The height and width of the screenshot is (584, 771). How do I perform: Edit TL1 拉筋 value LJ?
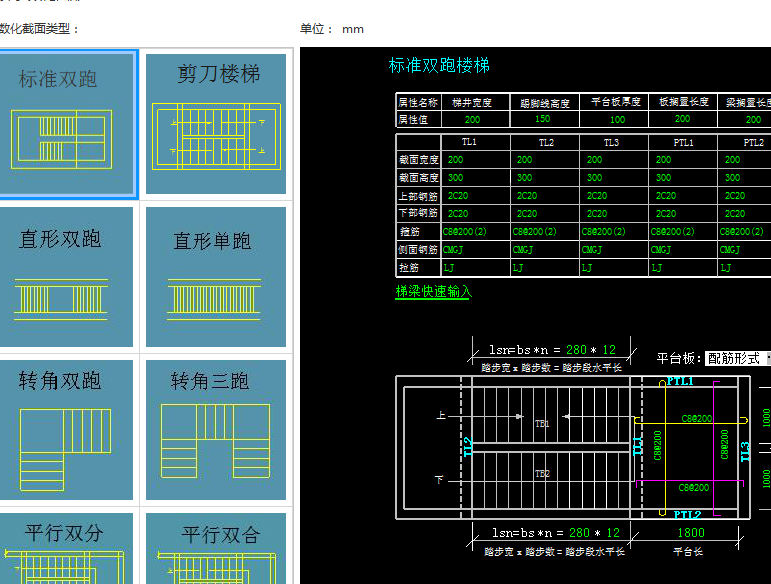tap(448, 268)
